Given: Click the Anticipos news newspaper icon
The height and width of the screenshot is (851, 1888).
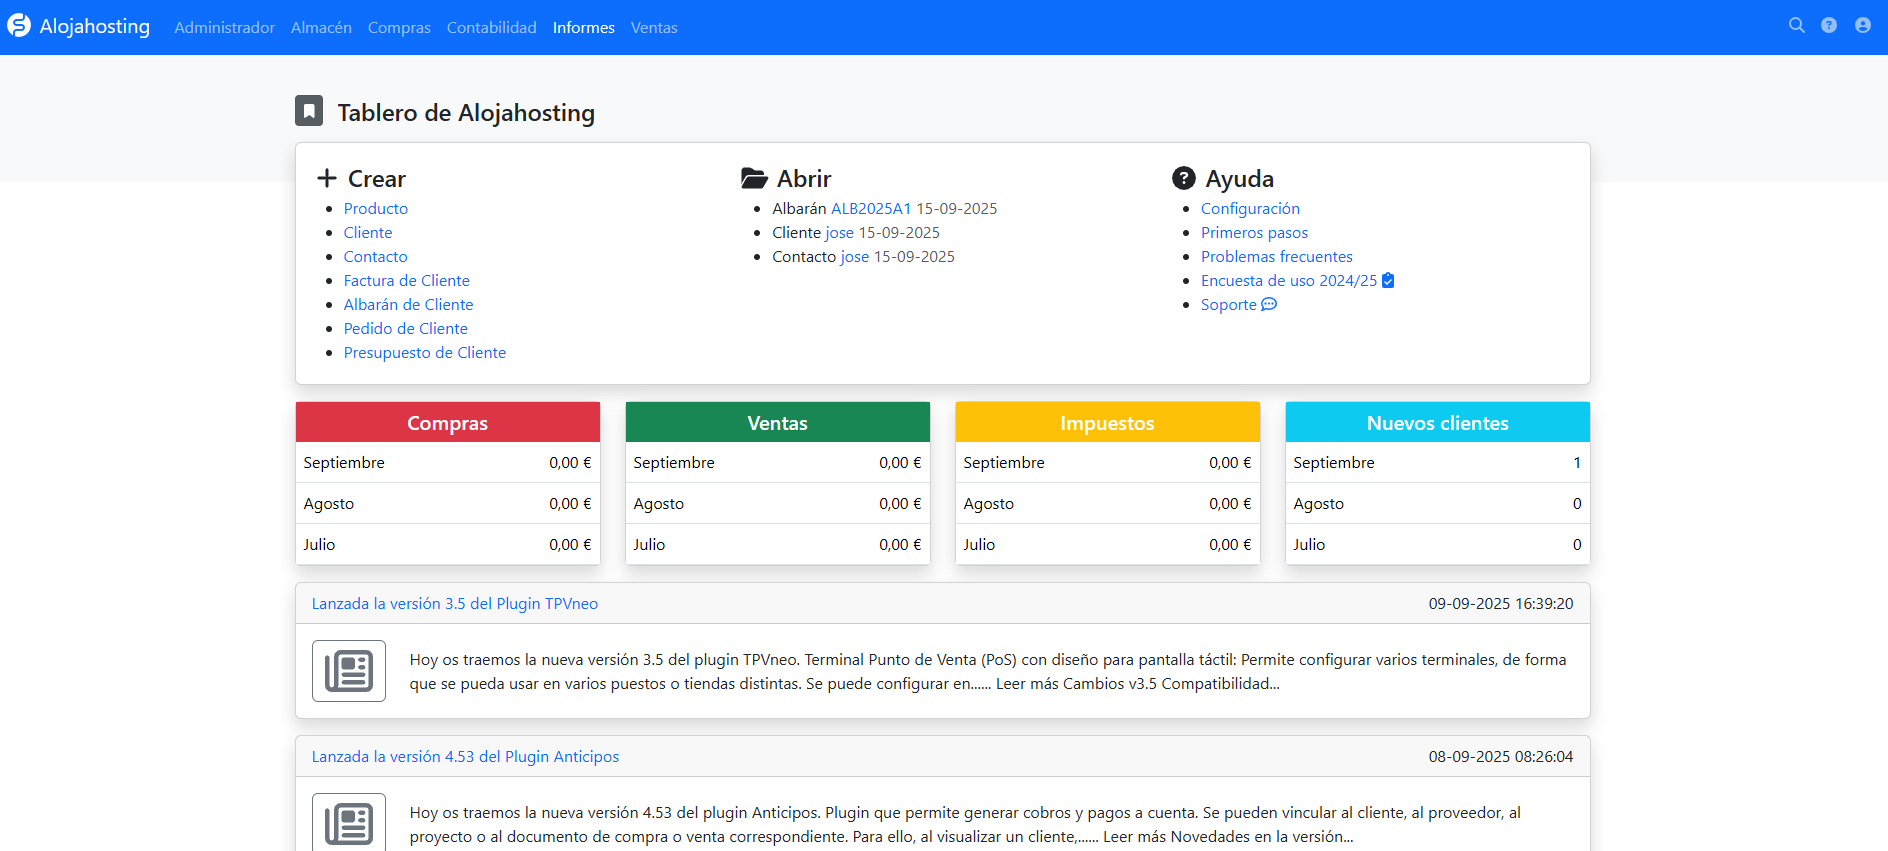Looking at the screenshot, I should [349, 823].
